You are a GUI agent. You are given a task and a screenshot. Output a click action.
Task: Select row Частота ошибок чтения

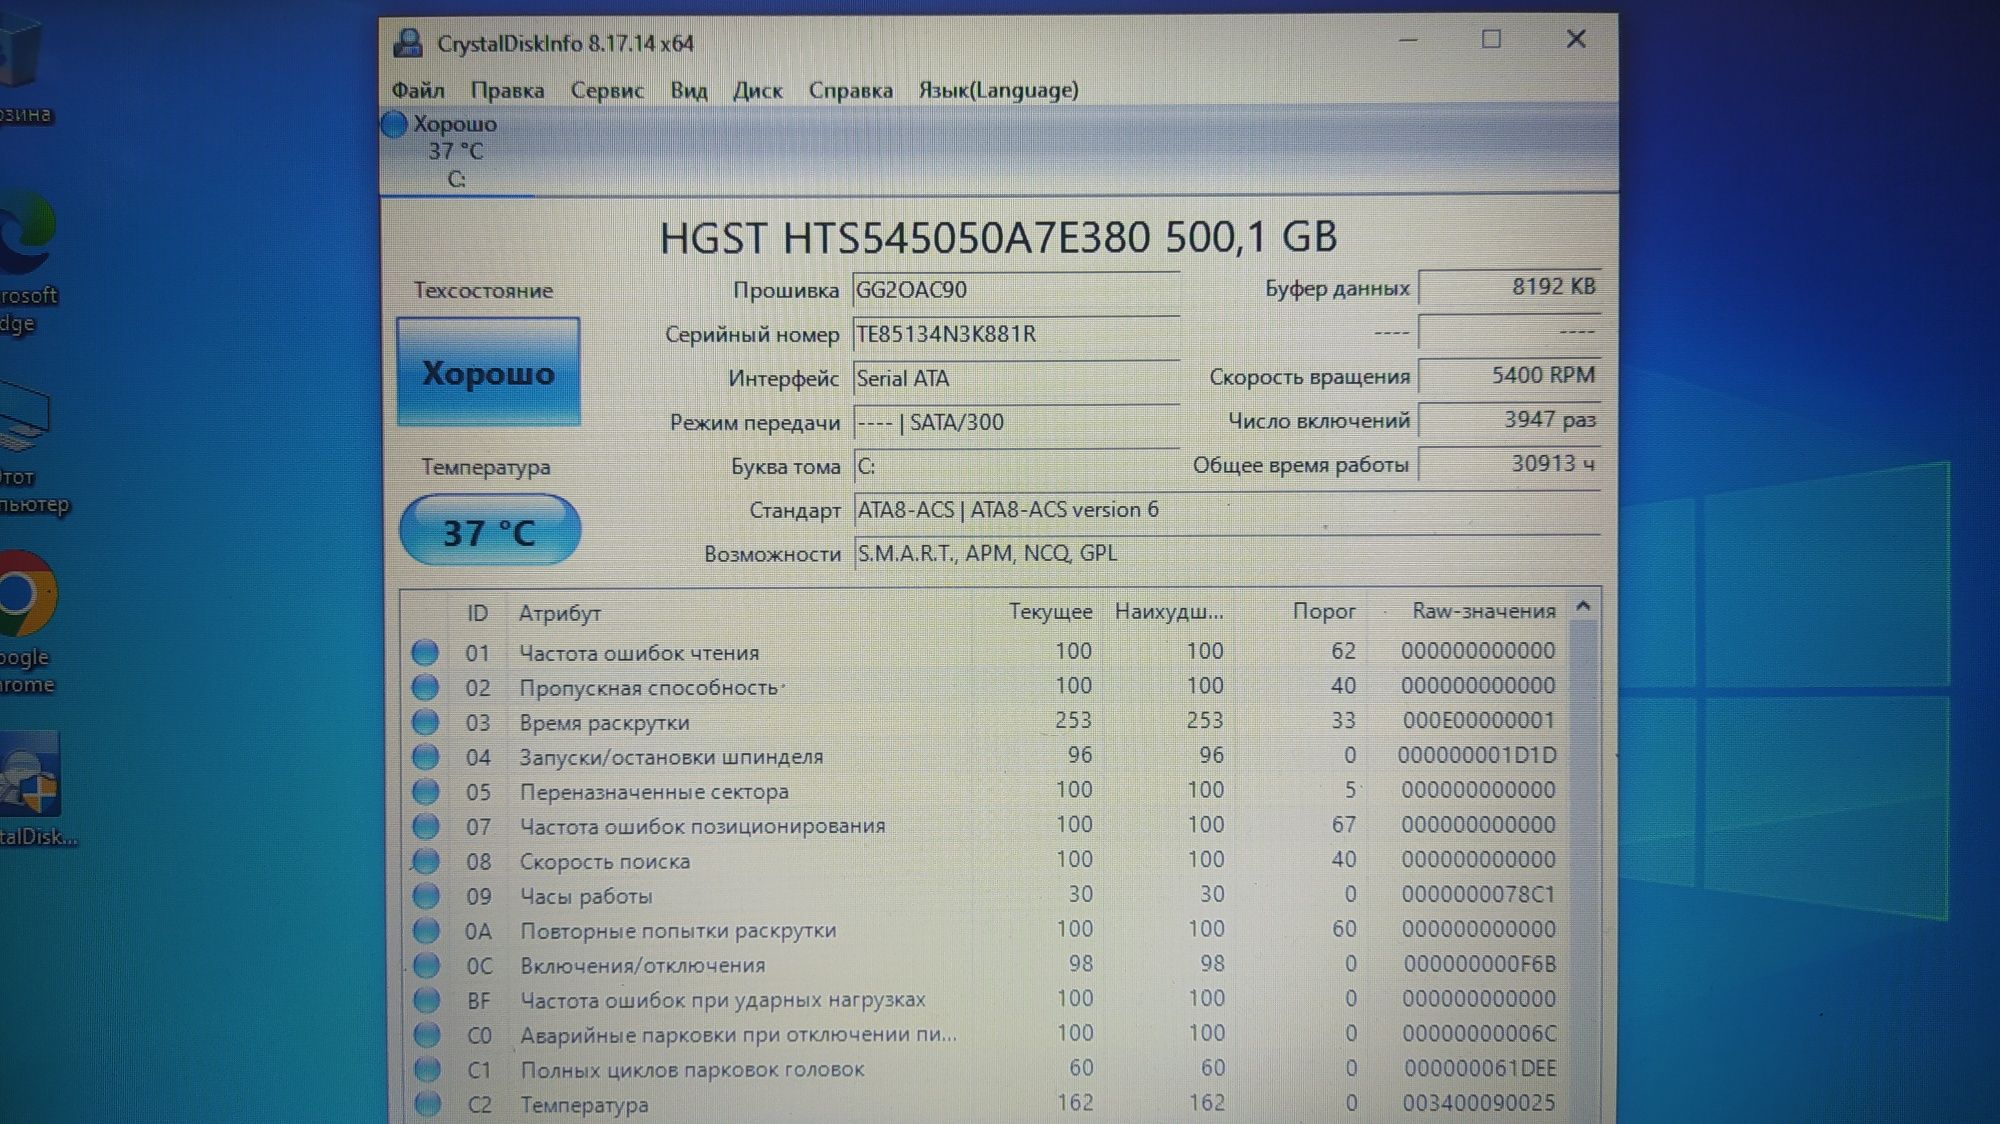984,652
